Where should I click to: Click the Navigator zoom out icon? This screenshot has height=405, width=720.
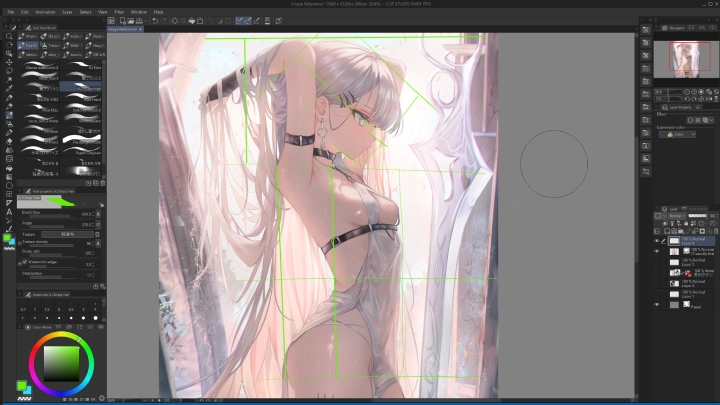687,92
